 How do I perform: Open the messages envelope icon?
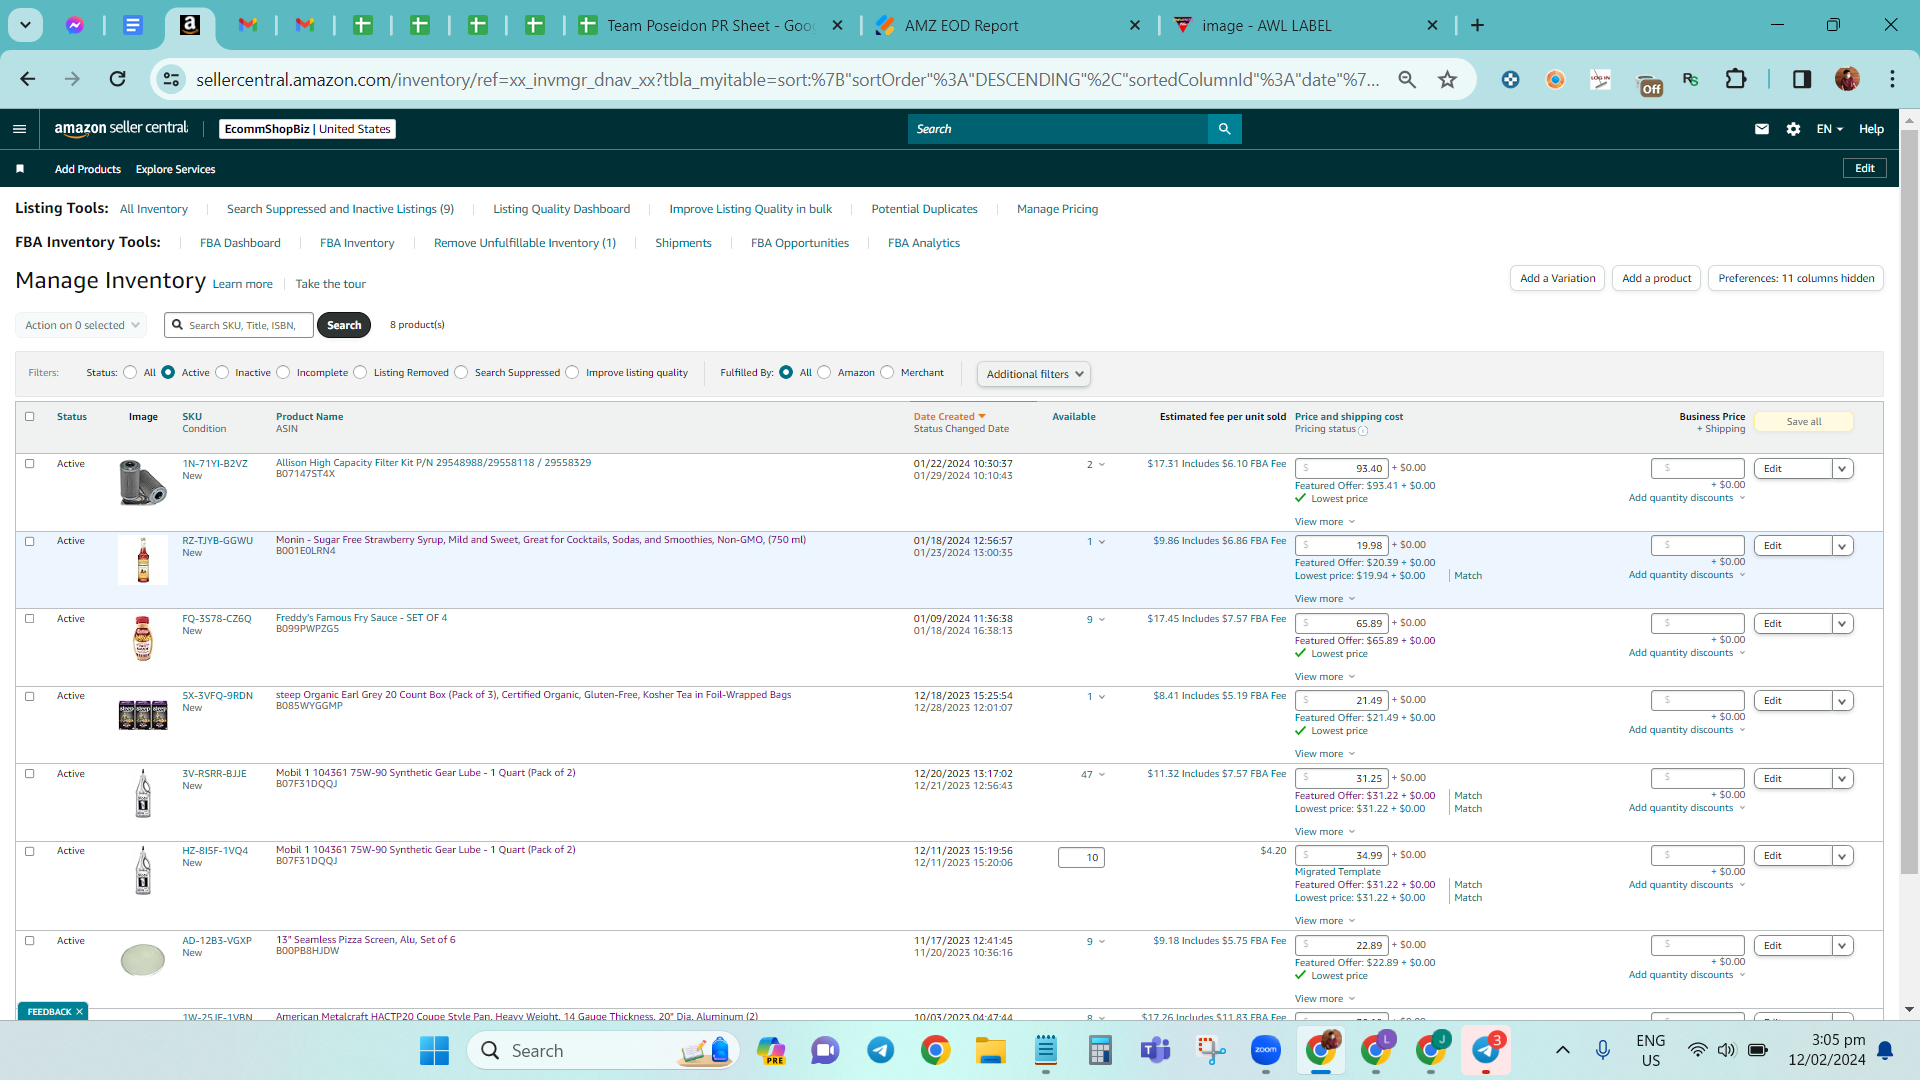pyautogui.click(x=1762, y=129)
